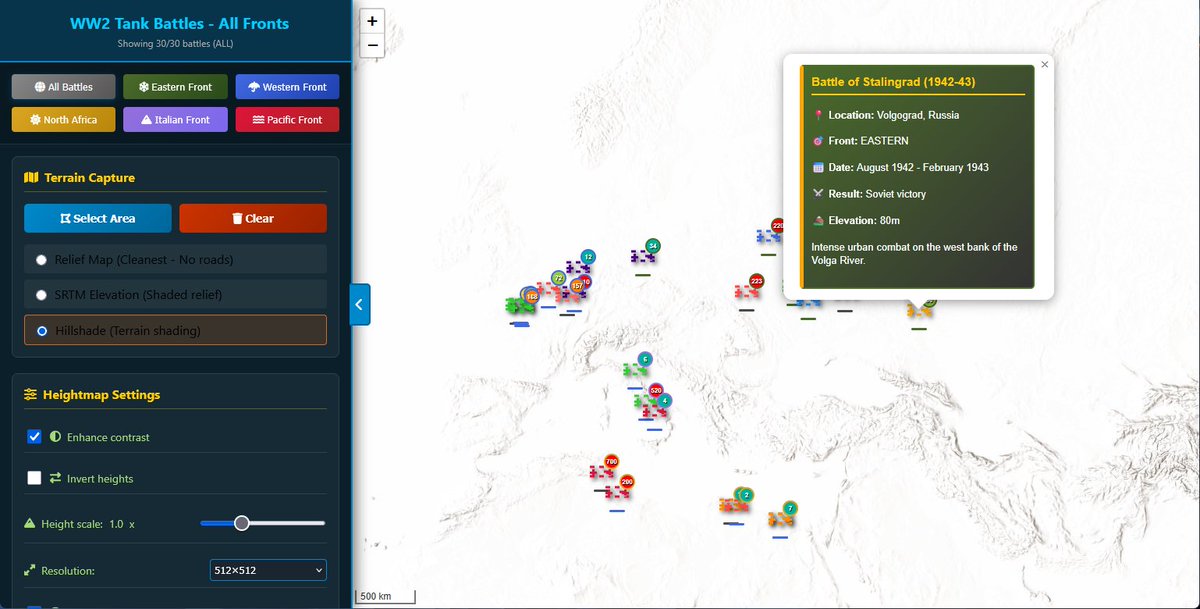
Task: Show Pacific Front battles
Action: 287,119
